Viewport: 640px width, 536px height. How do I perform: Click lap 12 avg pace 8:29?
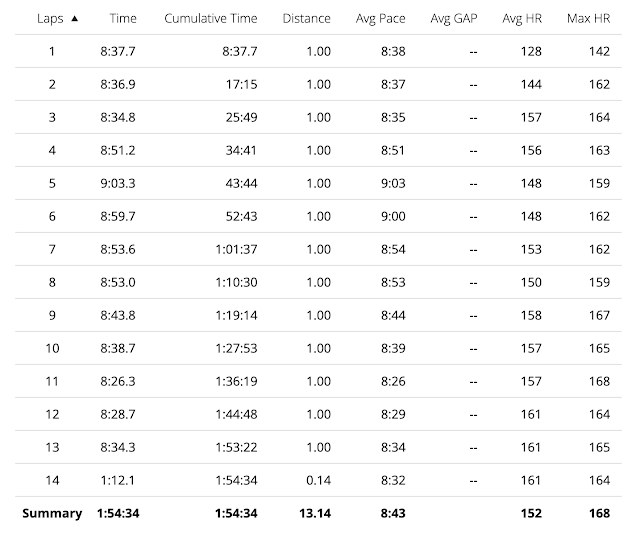click(x=392, y=414)
